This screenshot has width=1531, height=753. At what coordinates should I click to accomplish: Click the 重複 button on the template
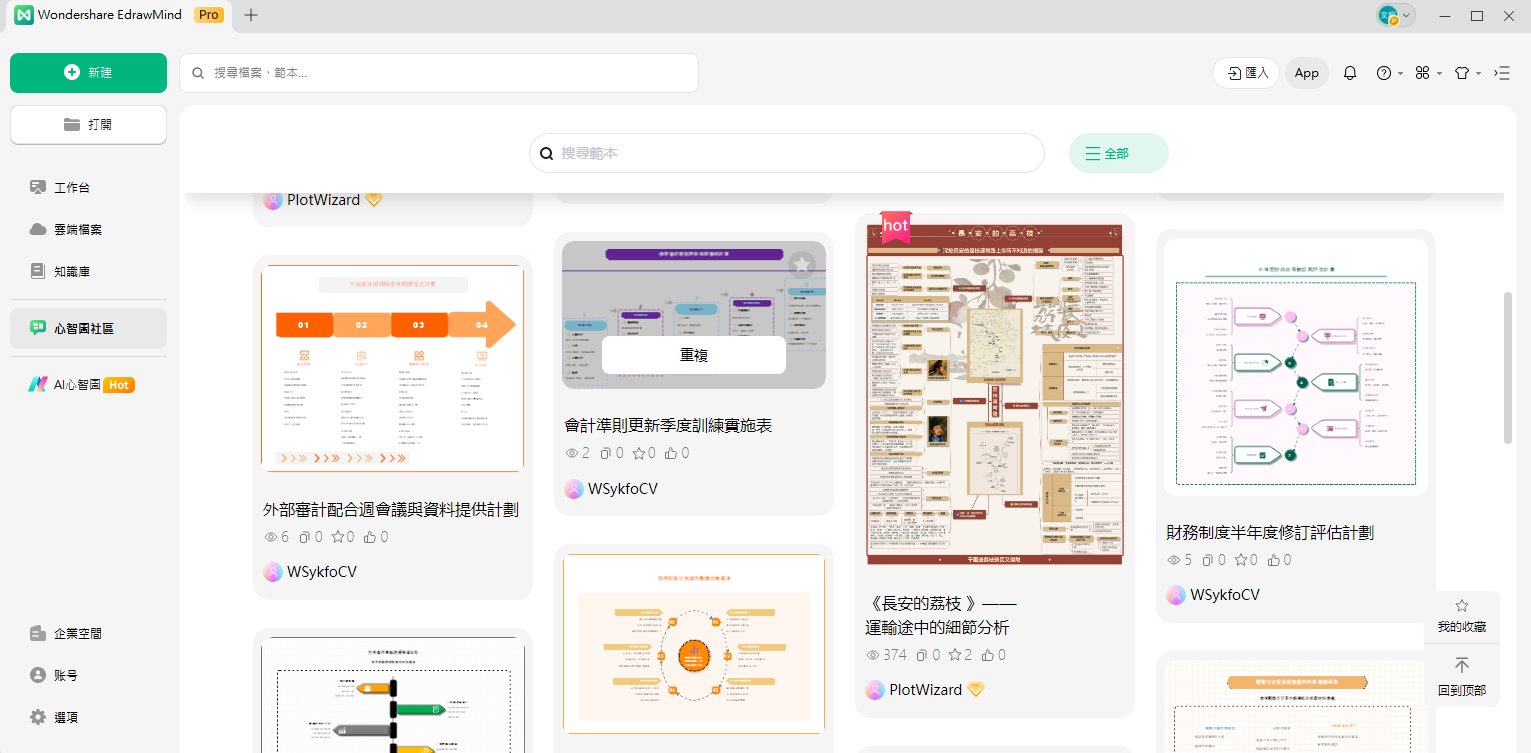(x=693, y=355)
